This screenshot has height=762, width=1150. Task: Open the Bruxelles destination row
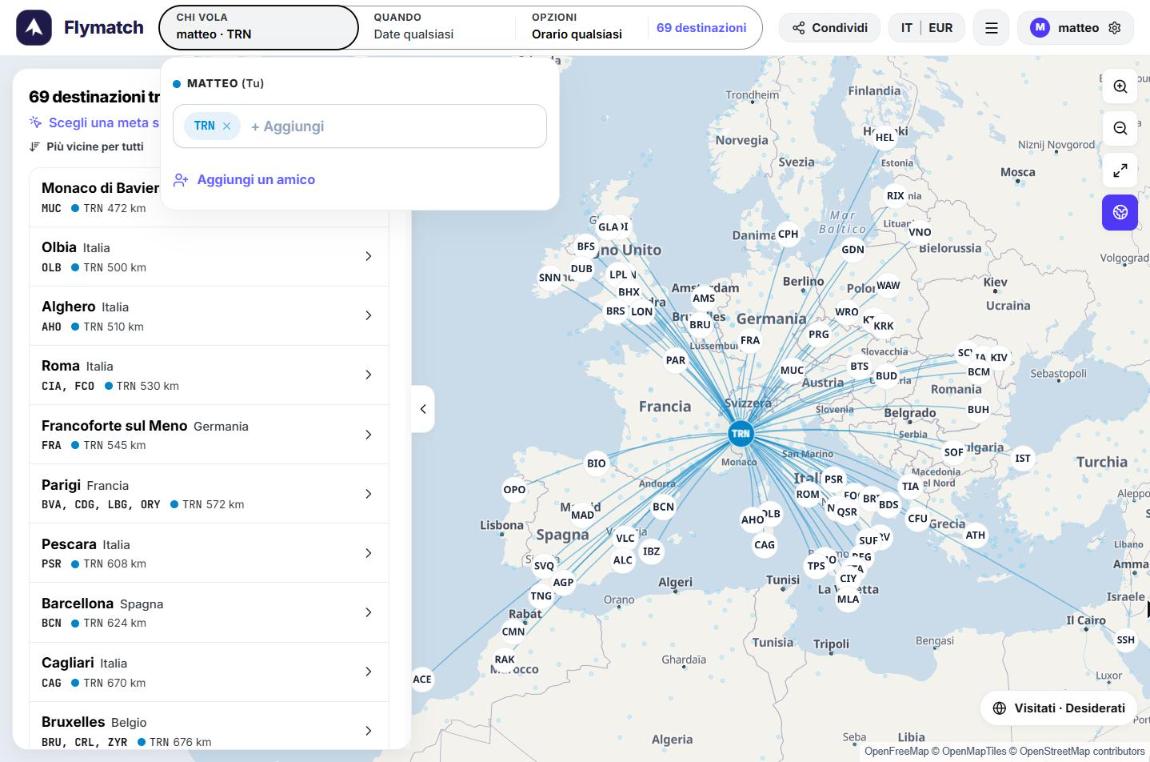(x=209, y=726)
